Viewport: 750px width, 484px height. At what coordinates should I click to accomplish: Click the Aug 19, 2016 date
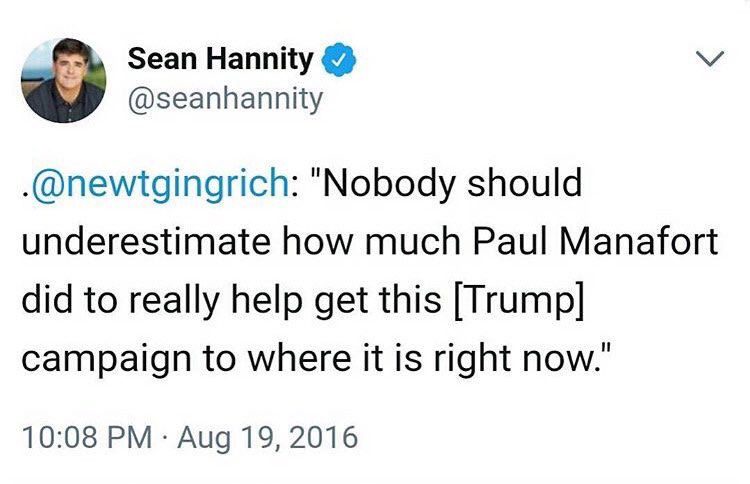tap(267, 438)
